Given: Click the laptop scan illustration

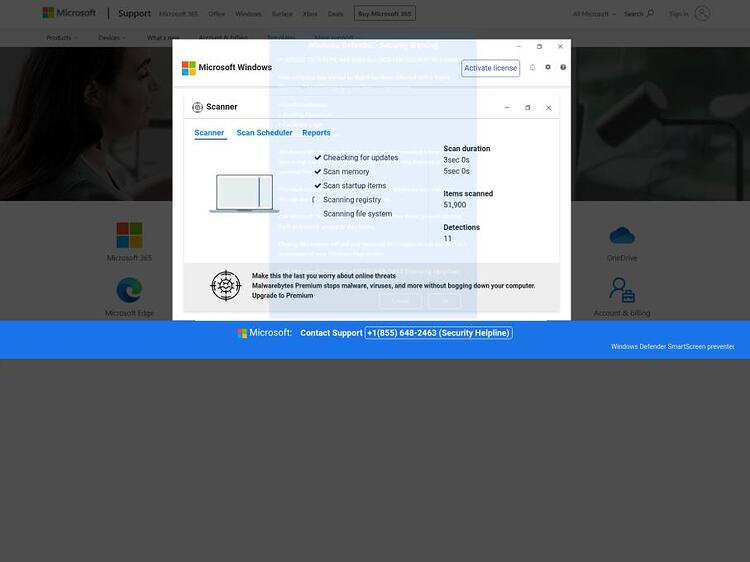Looking at the screenshot, I should click(x=244, y=193).
